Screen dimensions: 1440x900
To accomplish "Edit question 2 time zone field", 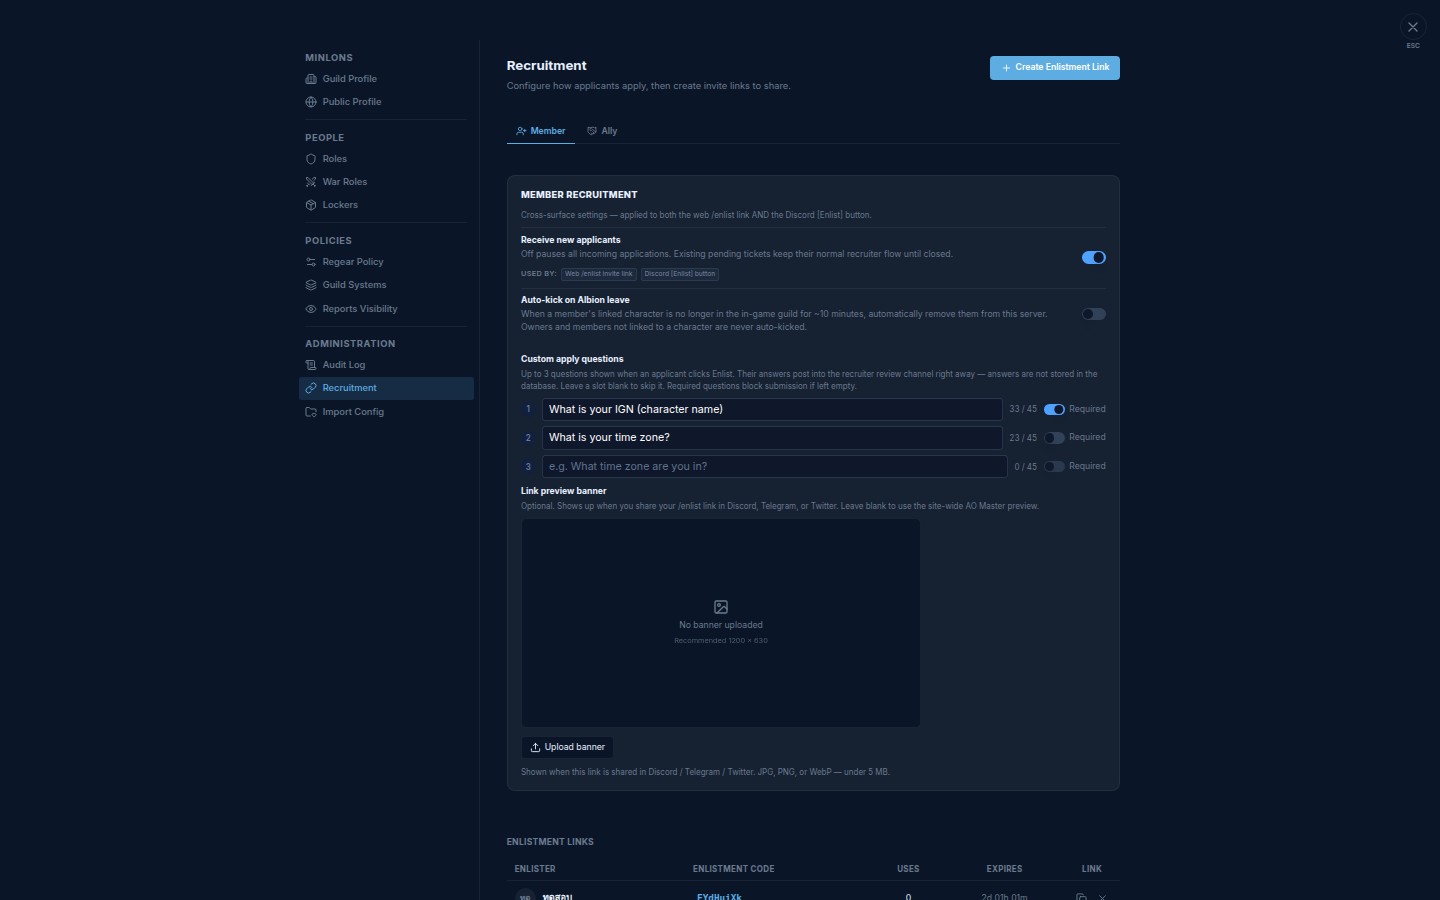I will [772, 438].
